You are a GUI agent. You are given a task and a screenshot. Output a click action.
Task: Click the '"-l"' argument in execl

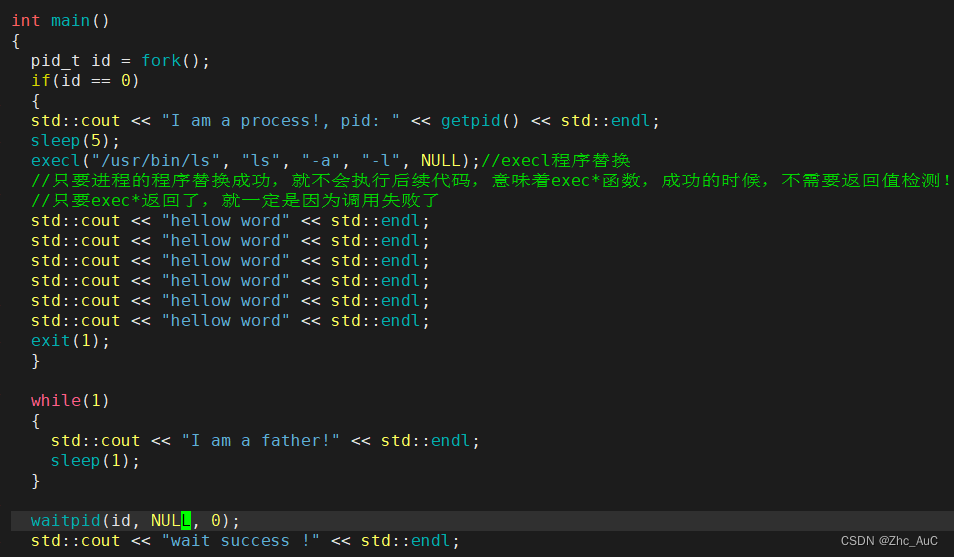point(381,161)
